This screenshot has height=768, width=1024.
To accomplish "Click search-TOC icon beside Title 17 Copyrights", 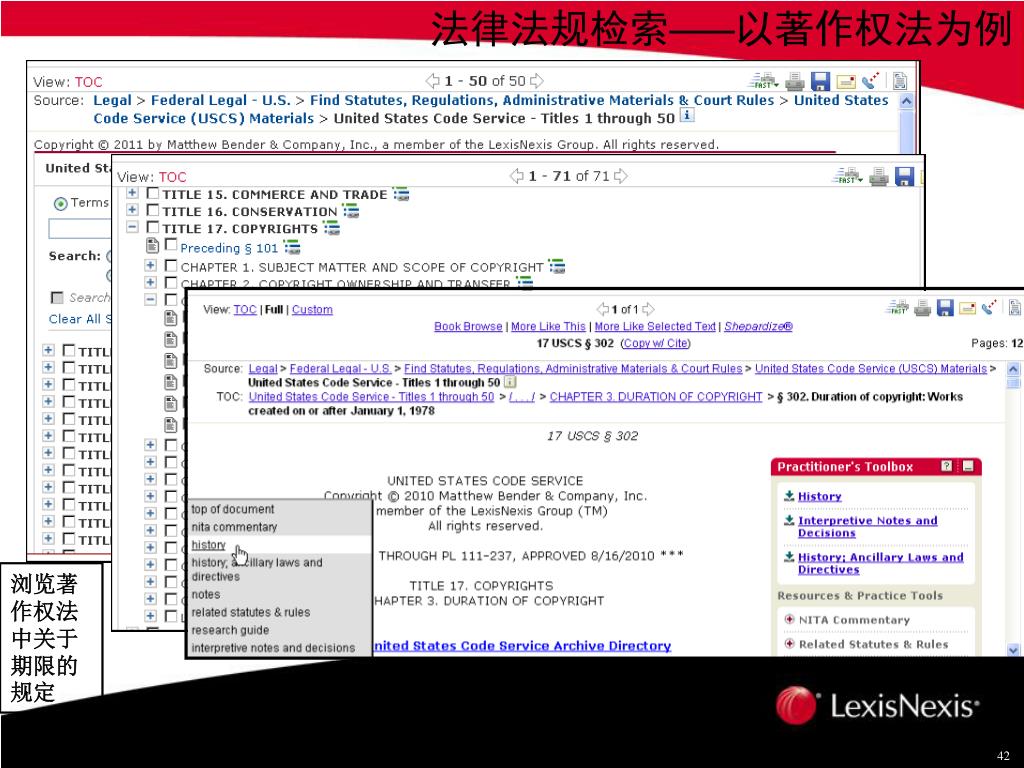I will [332, 229].
